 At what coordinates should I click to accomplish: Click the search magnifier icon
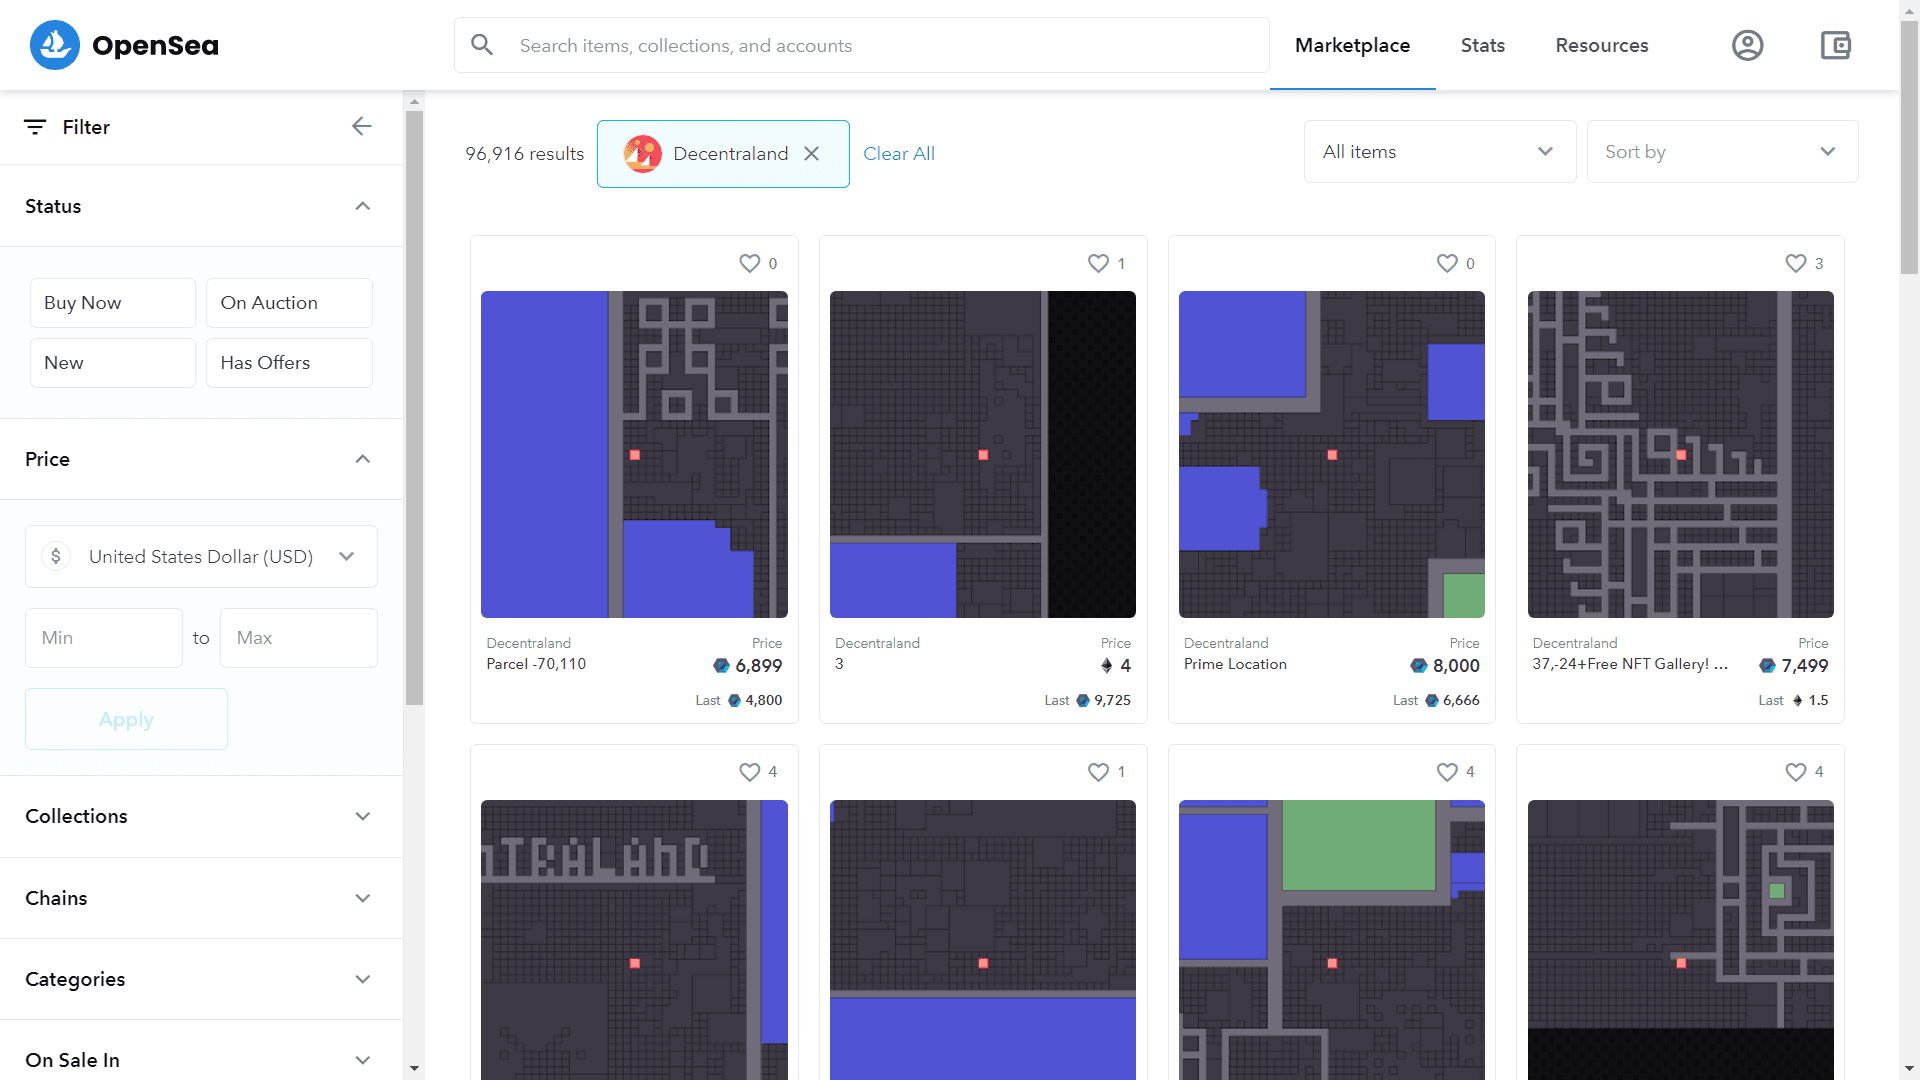482,45
